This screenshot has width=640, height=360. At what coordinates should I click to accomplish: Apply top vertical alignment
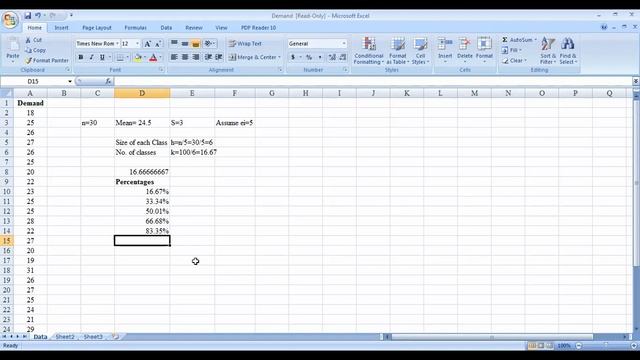(x=174, y=43)
